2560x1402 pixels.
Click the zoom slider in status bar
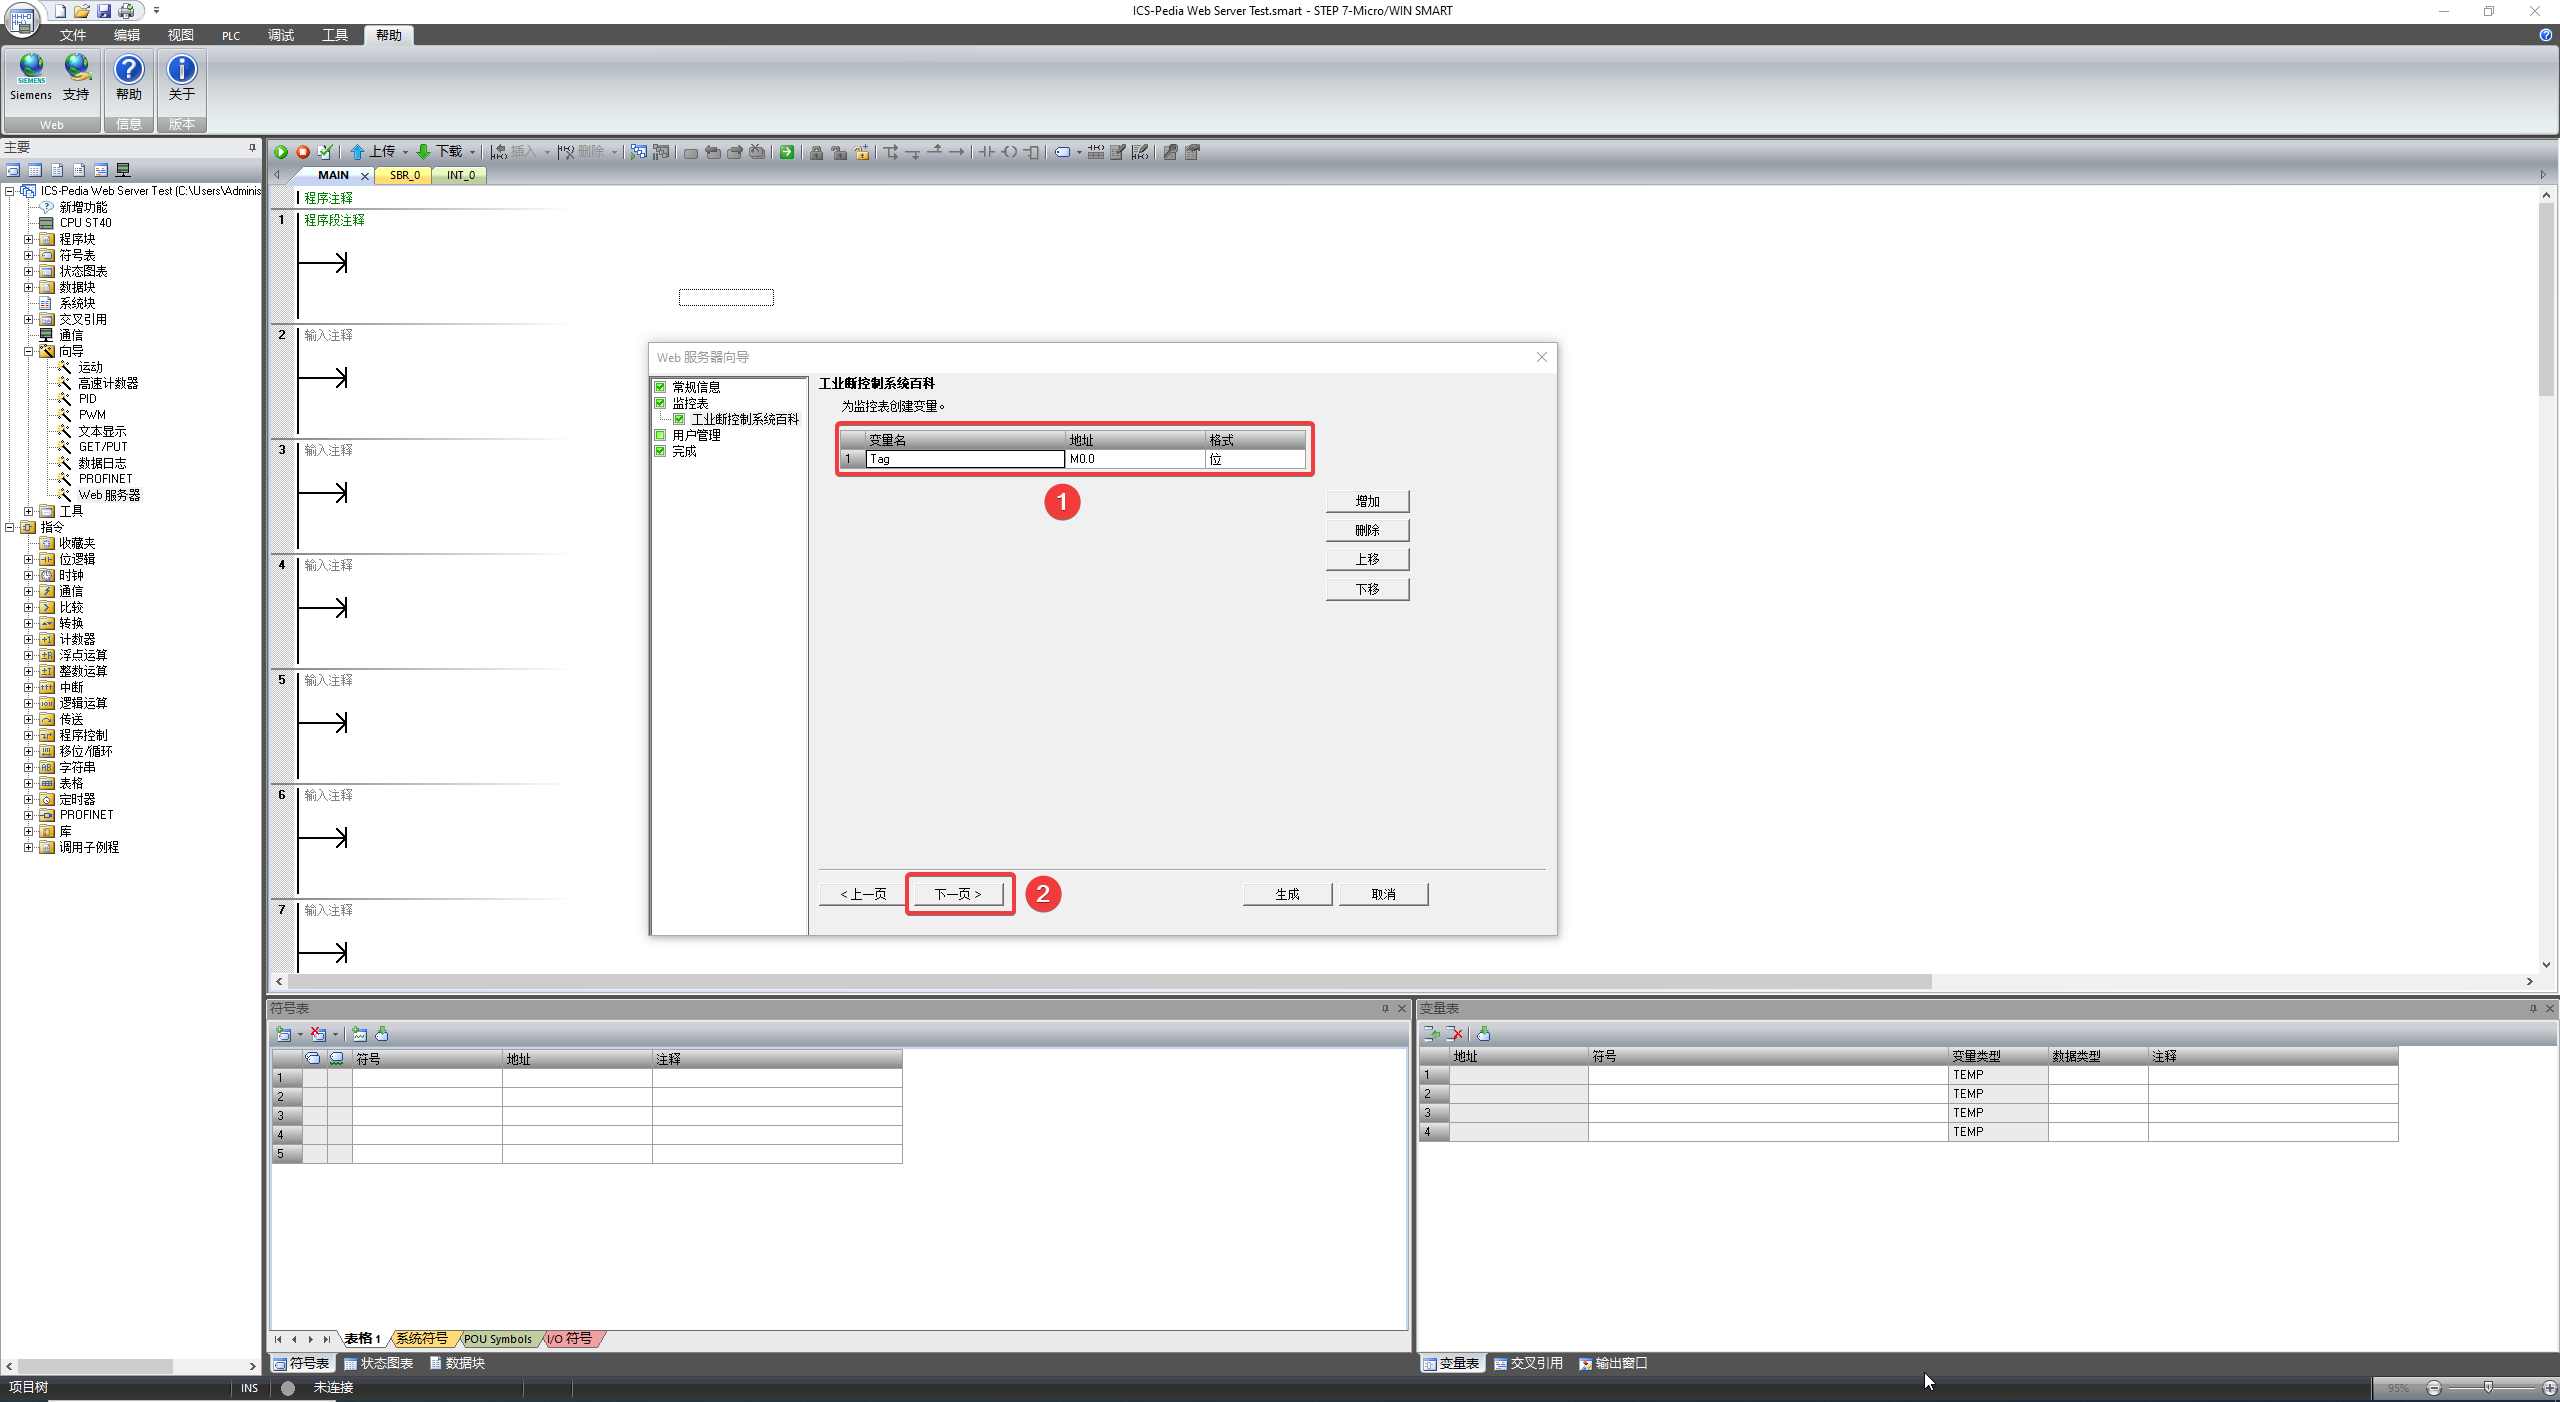click(x=2488, y=1387)
